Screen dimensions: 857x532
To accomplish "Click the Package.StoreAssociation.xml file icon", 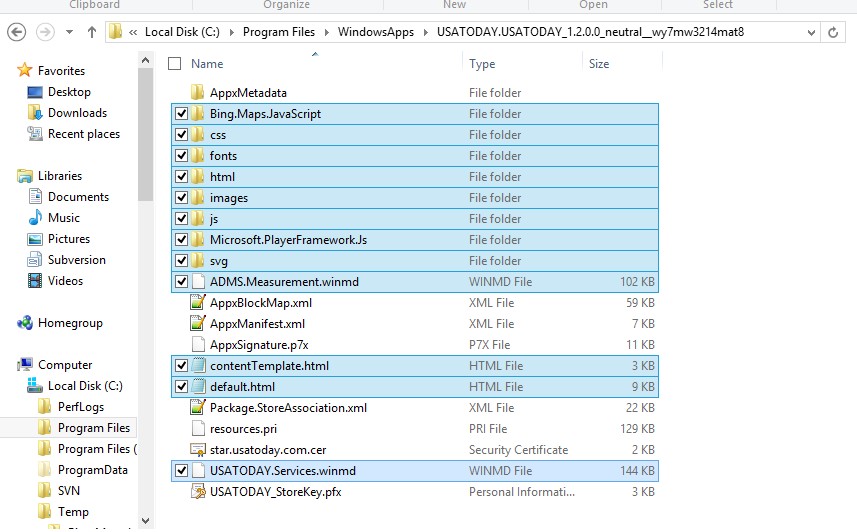I will [197, 407].
